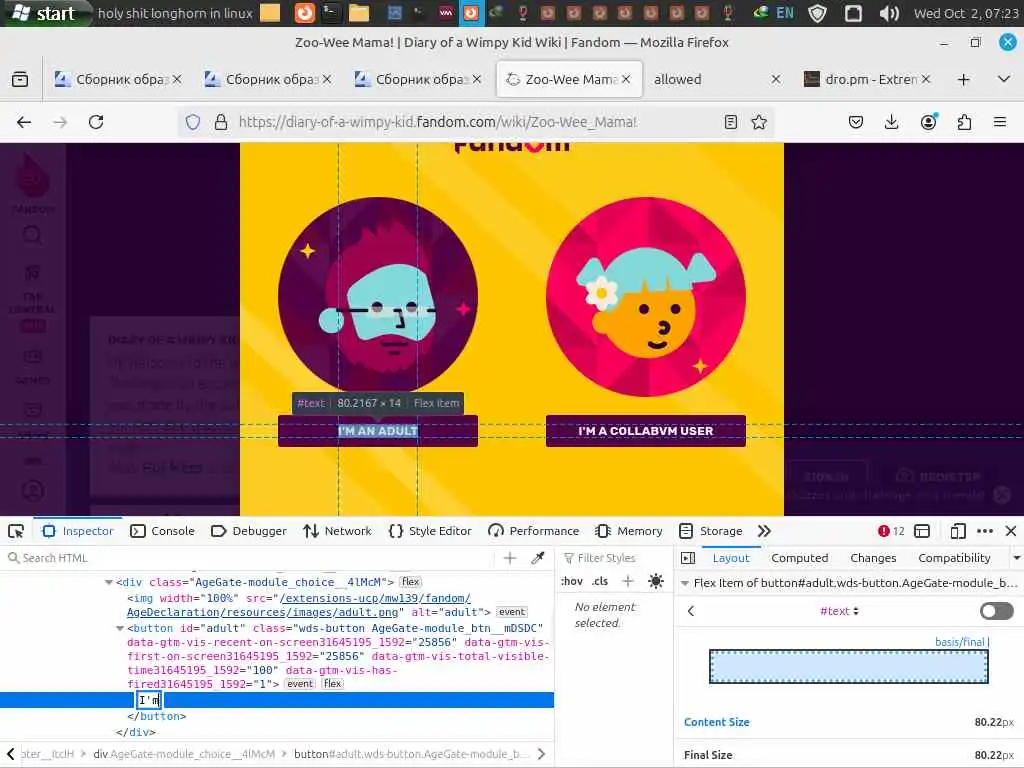
Task: Toggle the .cls class panel
Action: pyautogui.click(x=600, y=581)
